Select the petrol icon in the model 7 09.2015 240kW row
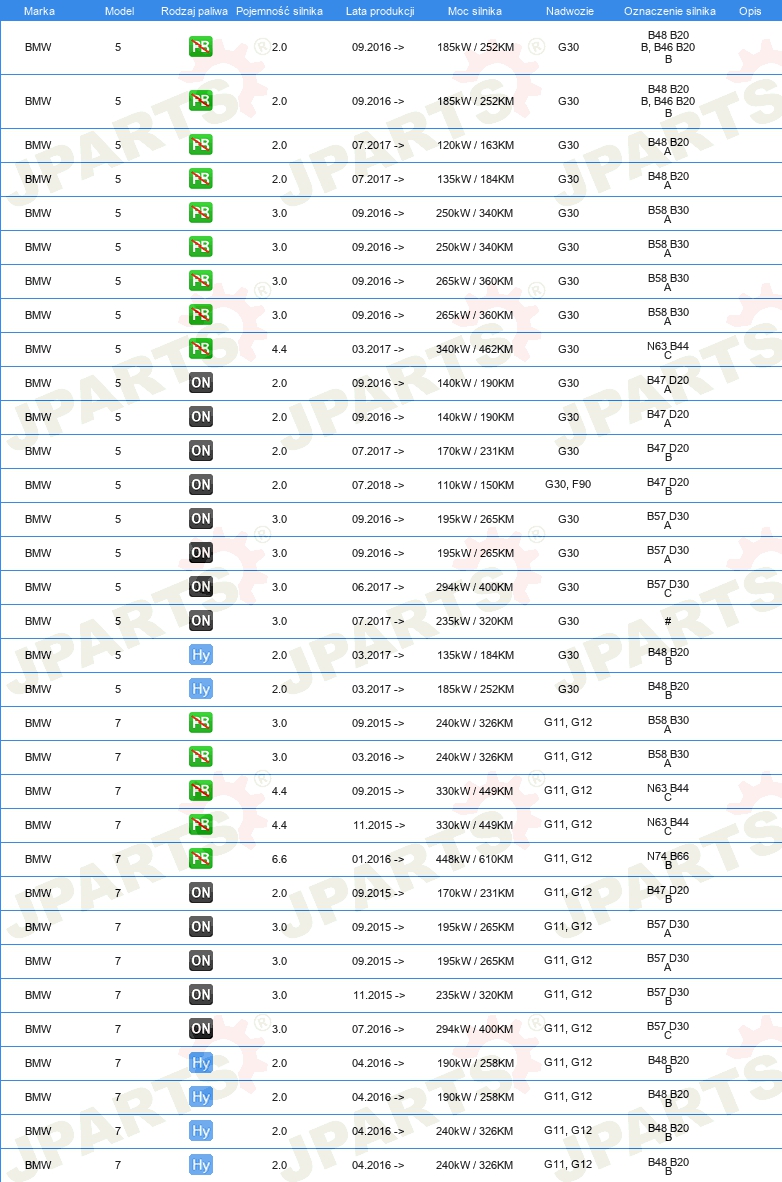 201,722
